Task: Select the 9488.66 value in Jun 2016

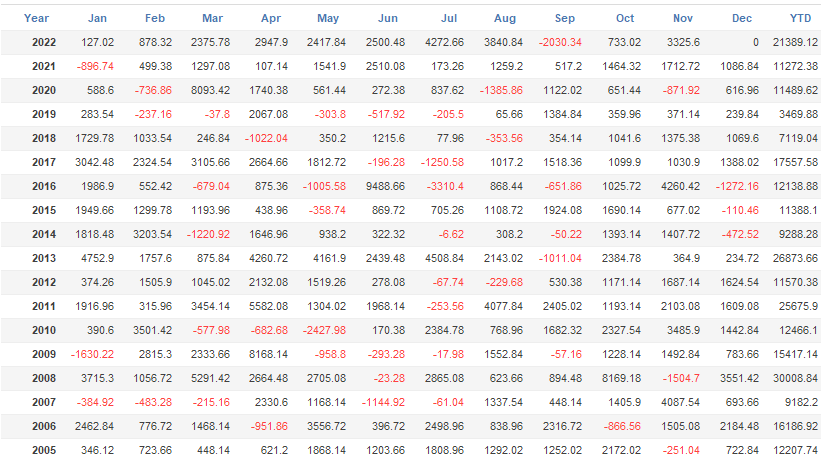Action: (385, 186)
